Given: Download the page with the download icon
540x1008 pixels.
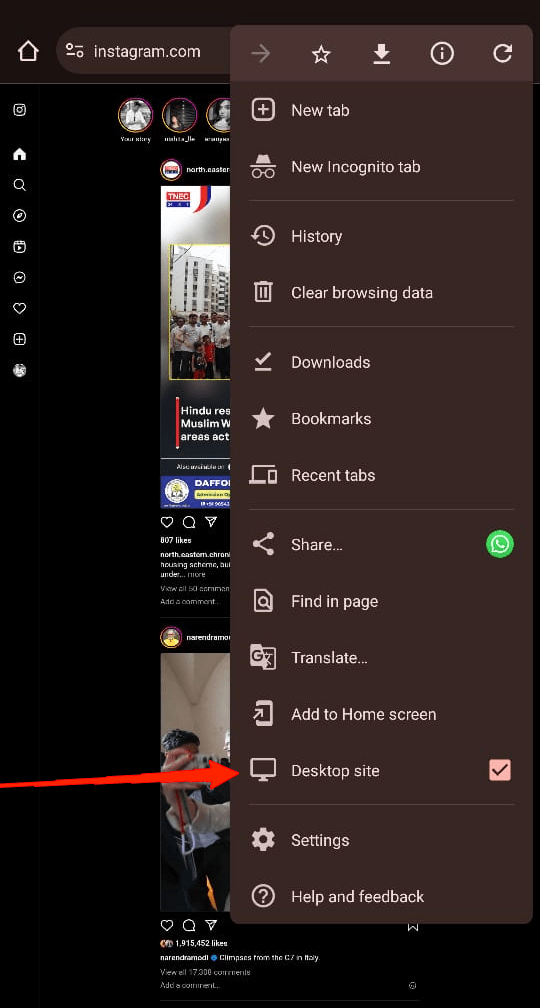Looking at the screenshot, I should [382, 55].
